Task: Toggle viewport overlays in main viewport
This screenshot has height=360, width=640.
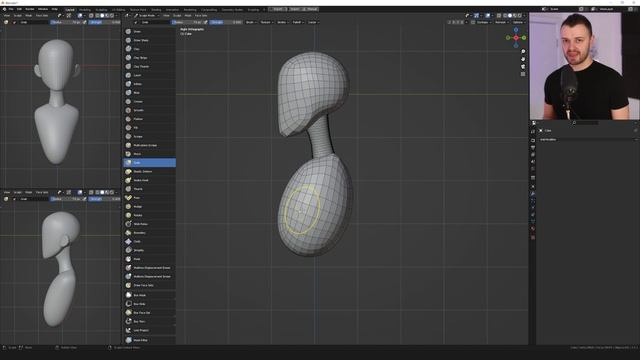Action: (x=488, y=16)
